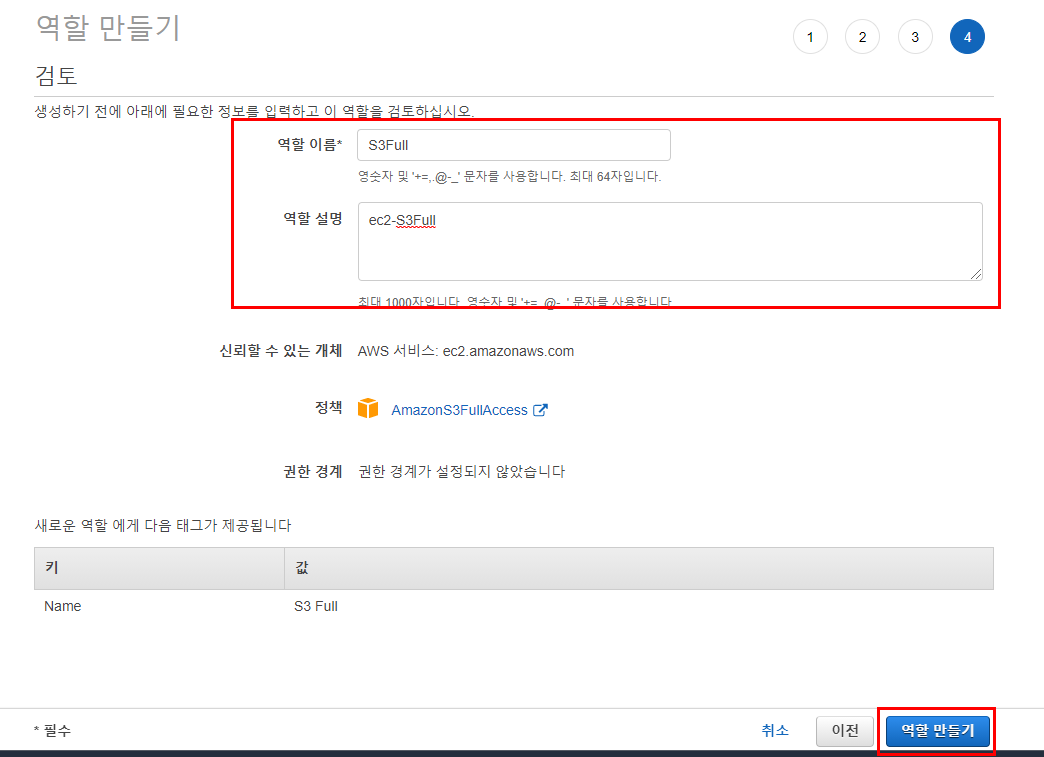Click the 정책 label
1044x757 pixels.
click(328, 407)
